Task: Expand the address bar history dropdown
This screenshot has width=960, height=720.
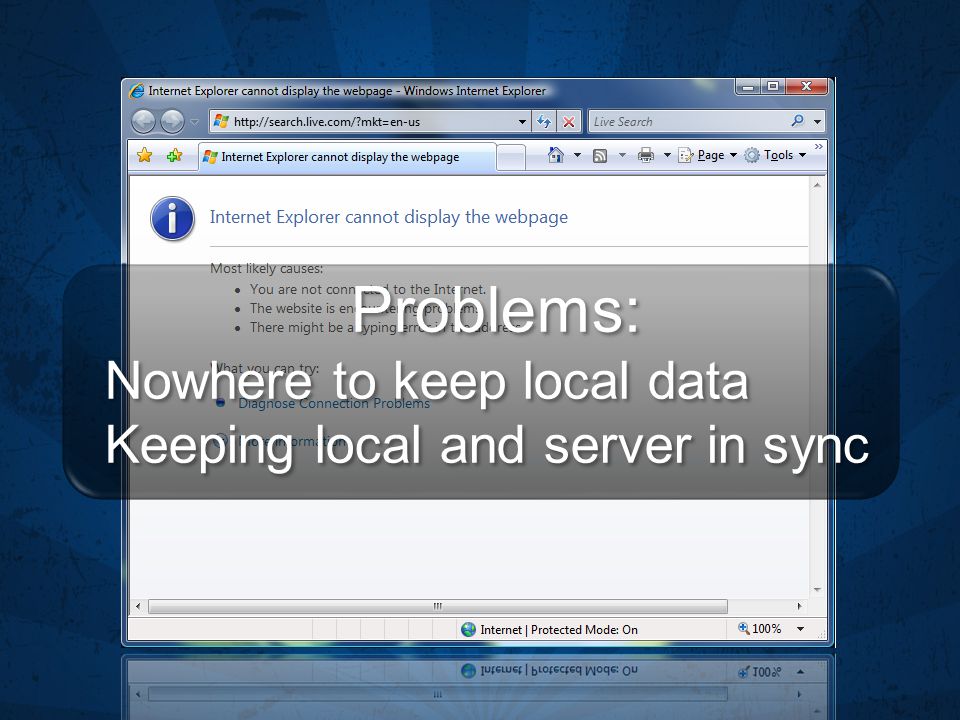Action: click(x=522, y=122)
